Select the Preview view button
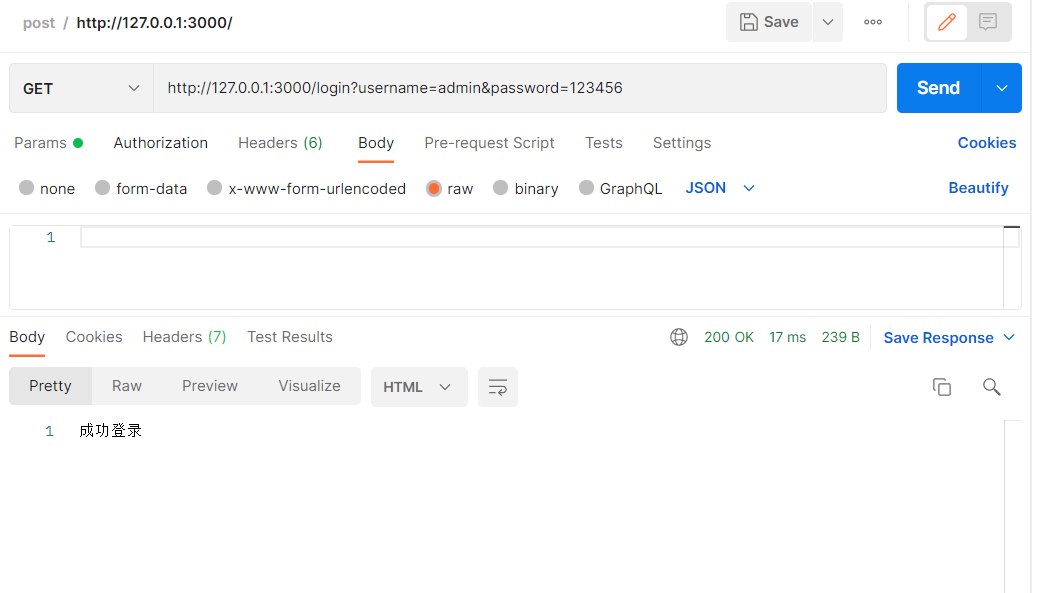The width and height of the screenshot is (1045, 593). [x=210, y=386]
